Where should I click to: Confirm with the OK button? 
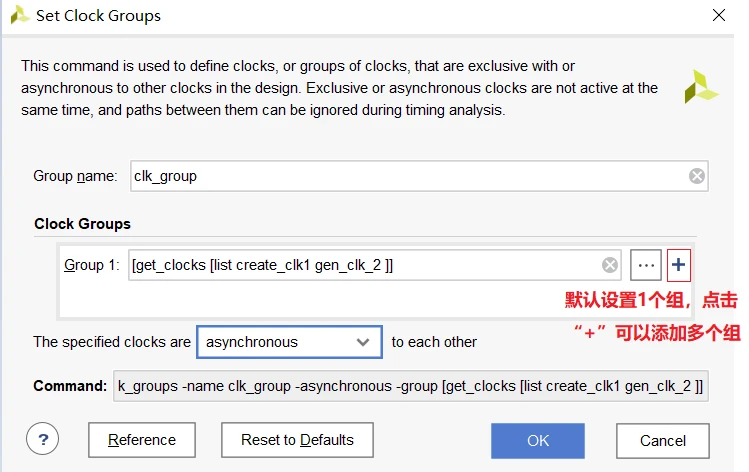538,440
